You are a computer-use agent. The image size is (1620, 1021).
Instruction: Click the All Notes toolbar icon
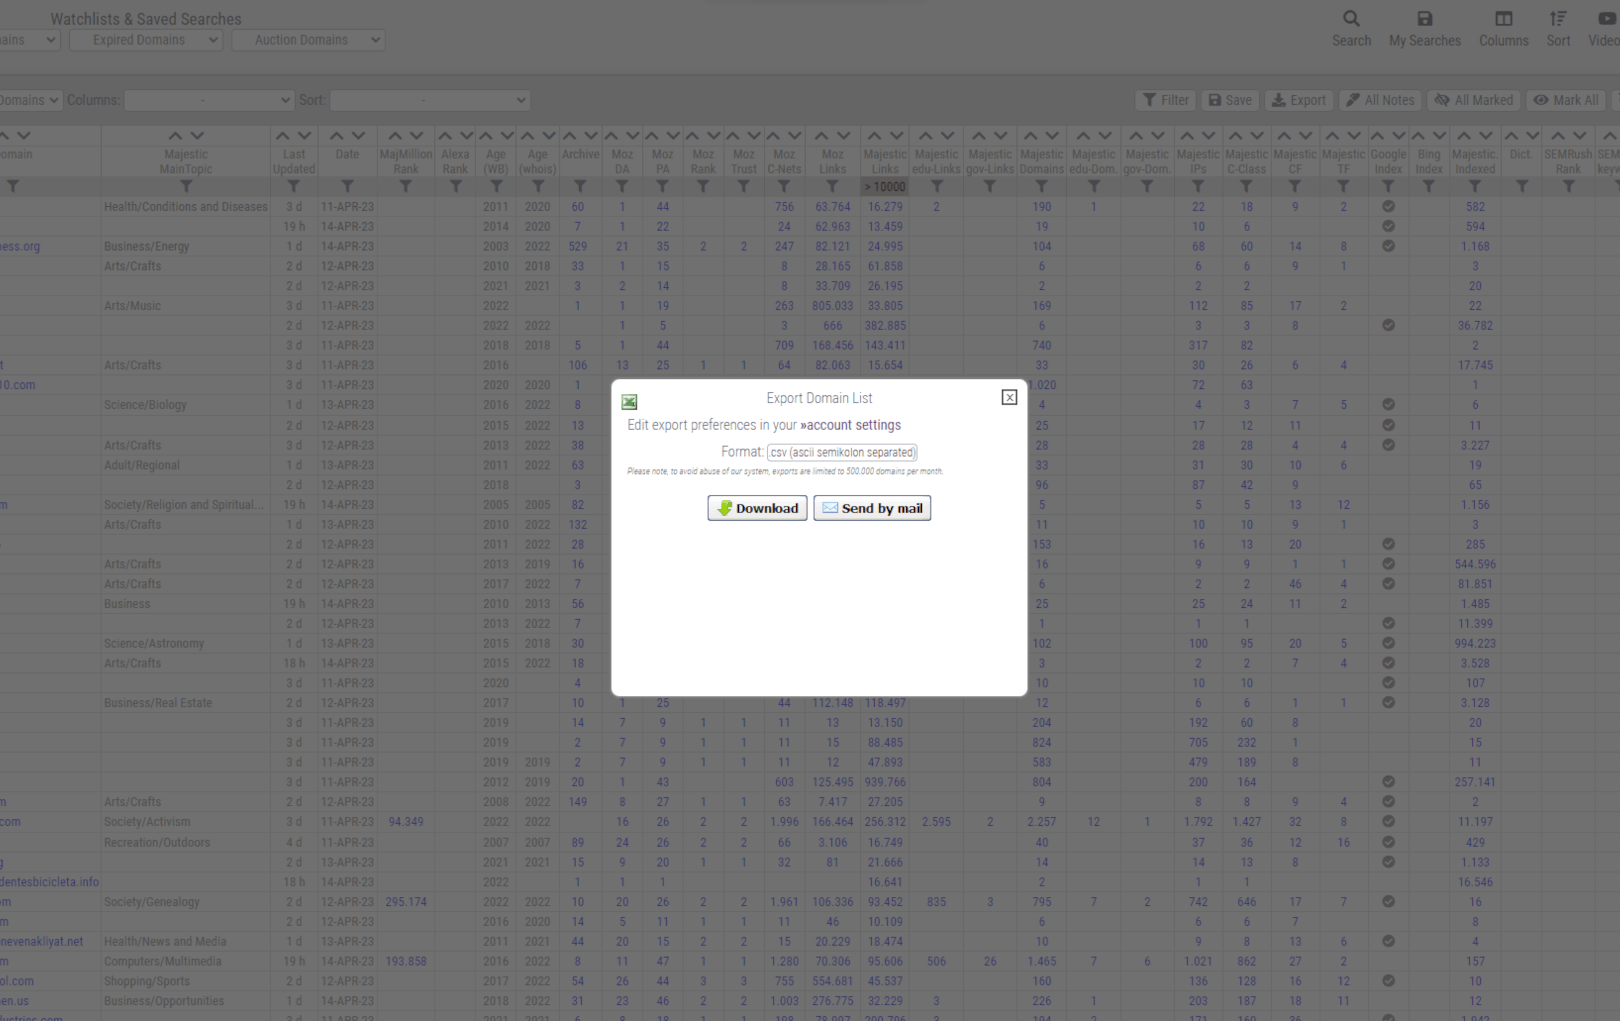pyautogui.click(x=1380, y=100)
